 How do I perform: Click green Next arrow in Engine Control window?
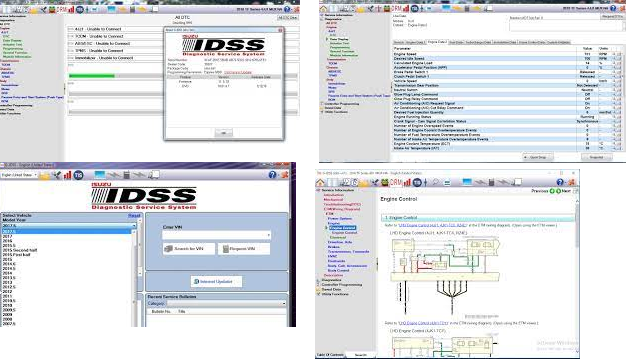point(558,191)
